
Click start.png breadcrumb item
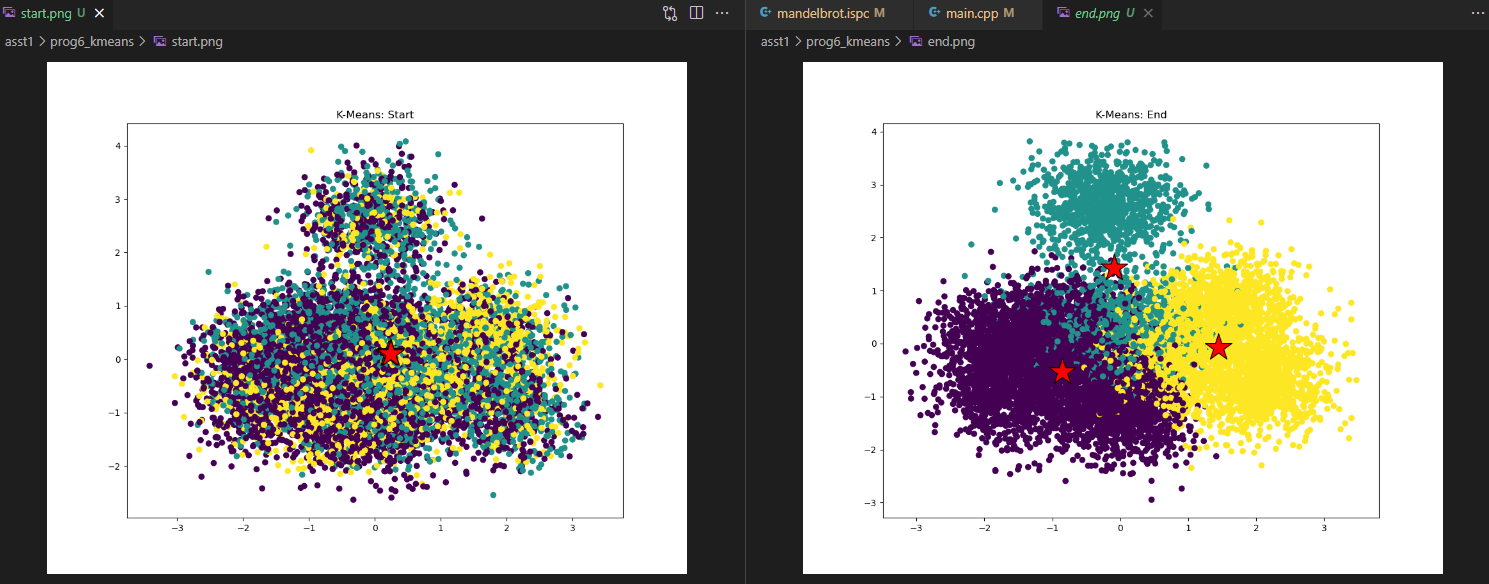click(x=197, y=41)
